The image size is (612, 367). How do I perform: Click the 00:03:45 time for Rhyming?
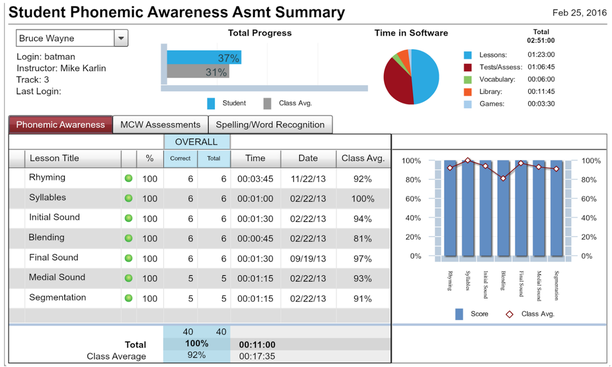(255, 179)
